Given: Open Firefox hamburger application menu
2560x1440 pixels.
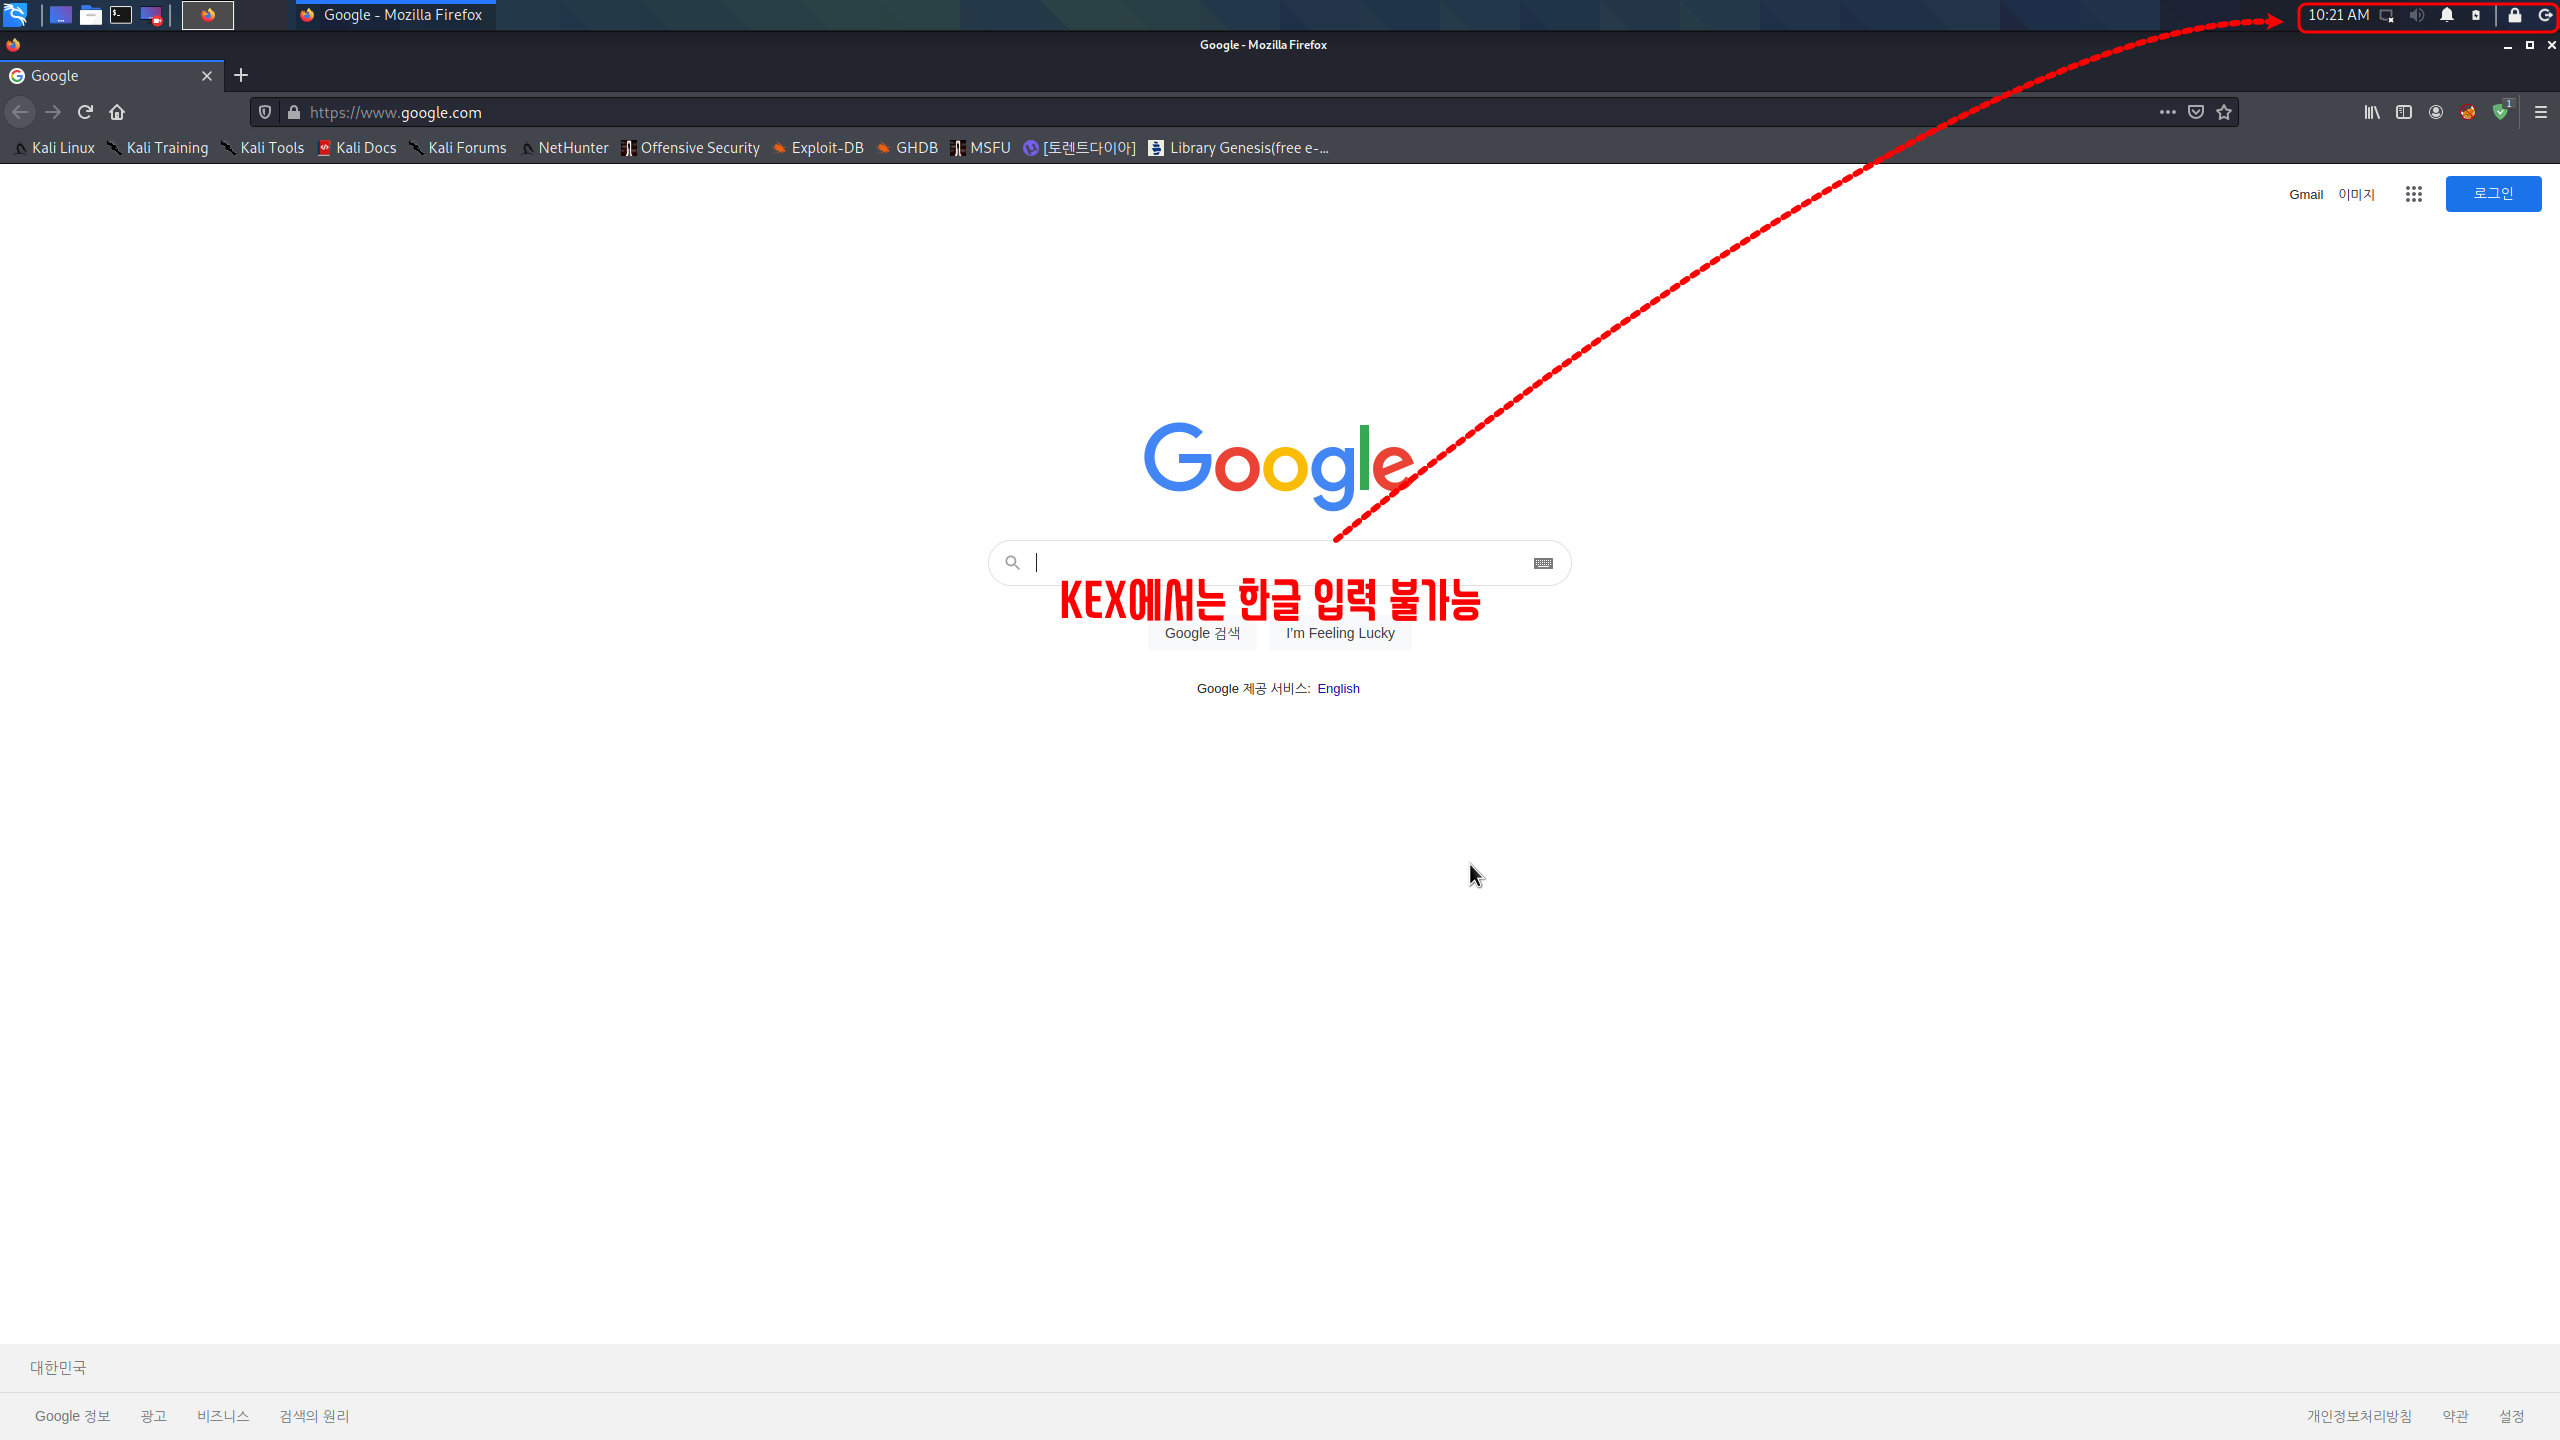Looking at the screenshot, I should [x=2541, y=112].
